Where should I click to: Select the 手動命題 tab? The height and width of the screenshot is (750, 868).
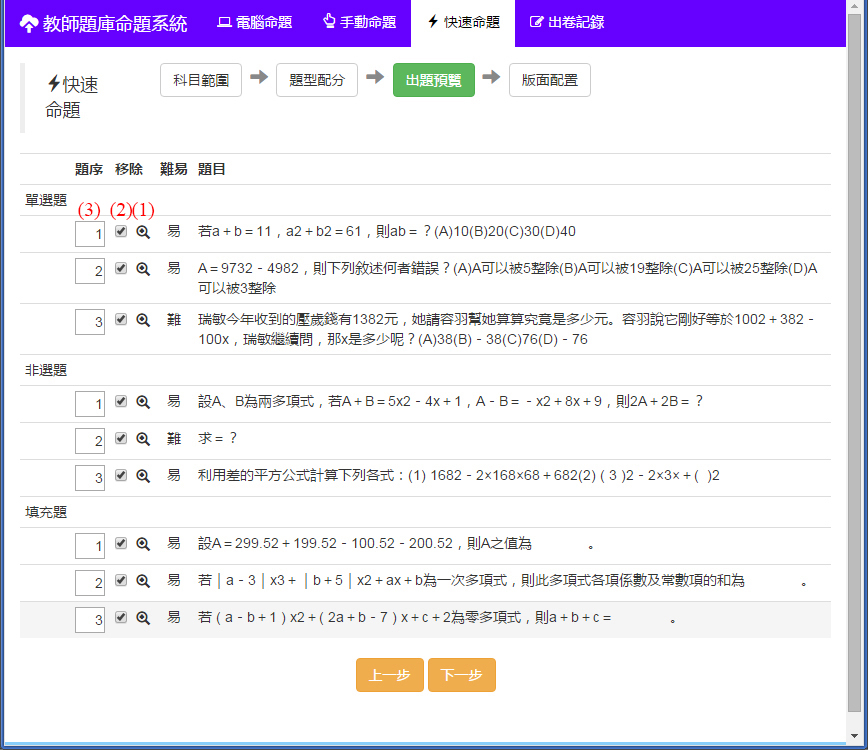tap(359, 23)
